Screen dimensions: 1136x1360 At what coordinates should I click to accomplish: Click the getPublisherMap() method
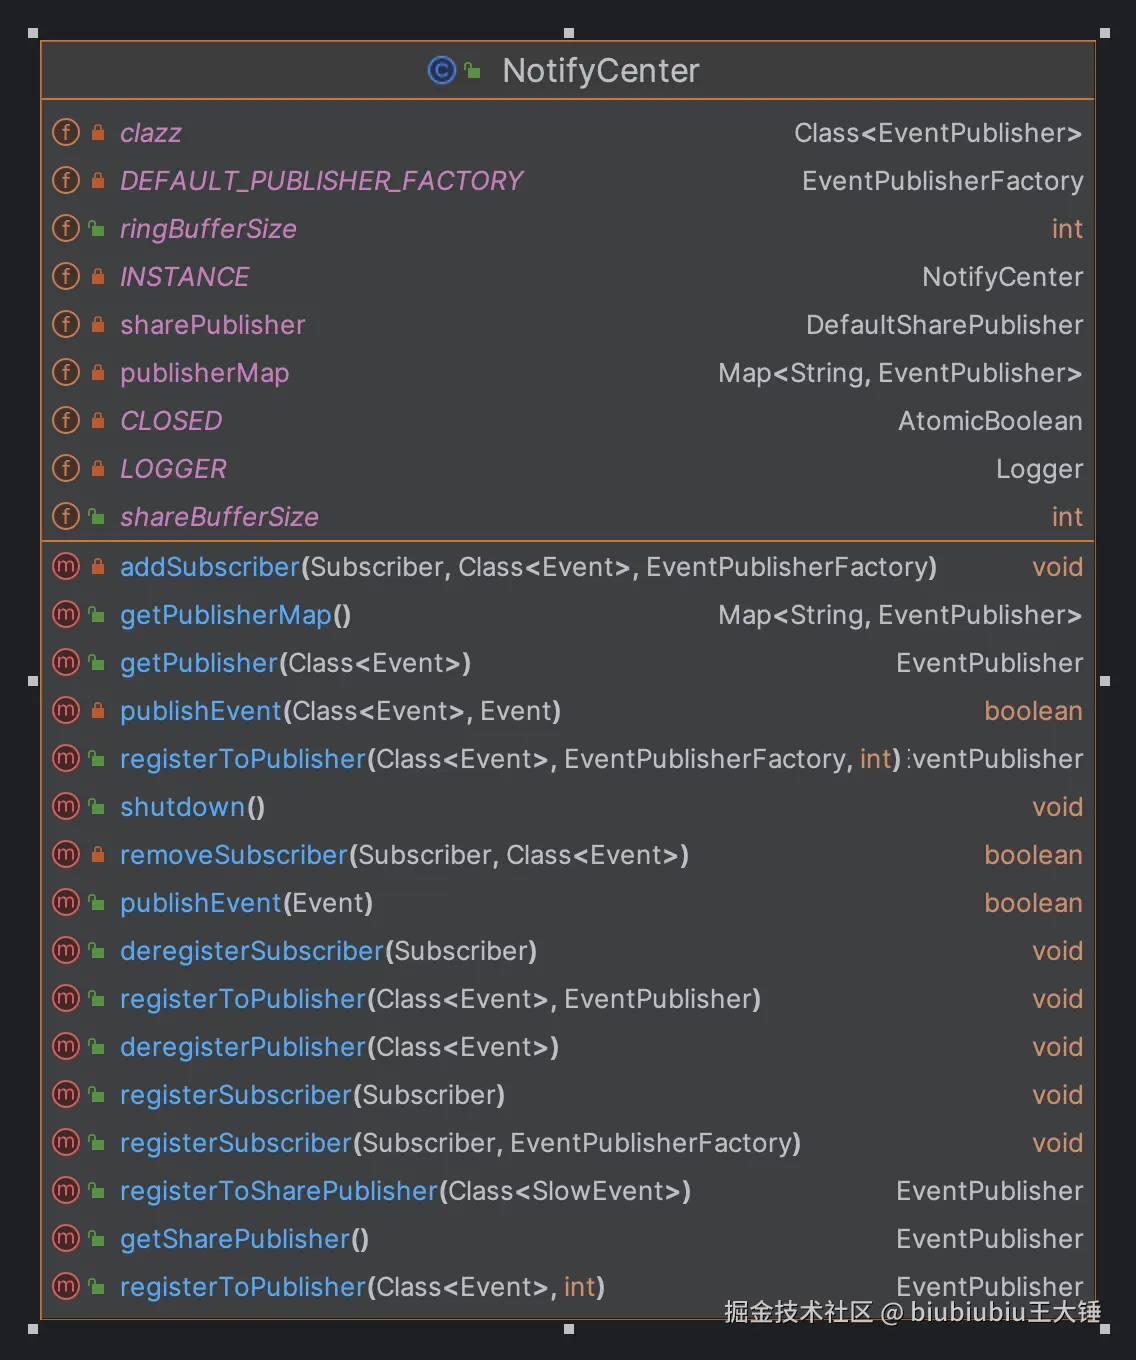(x=235, y=615)
